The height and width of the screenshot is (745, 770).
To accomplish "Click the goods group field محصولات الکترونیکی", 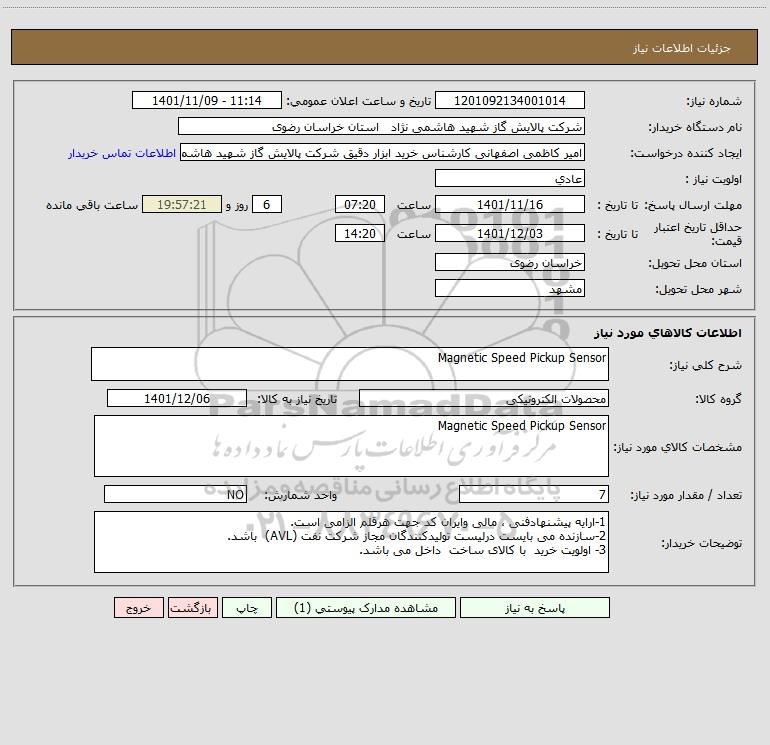I will point(484,398).
